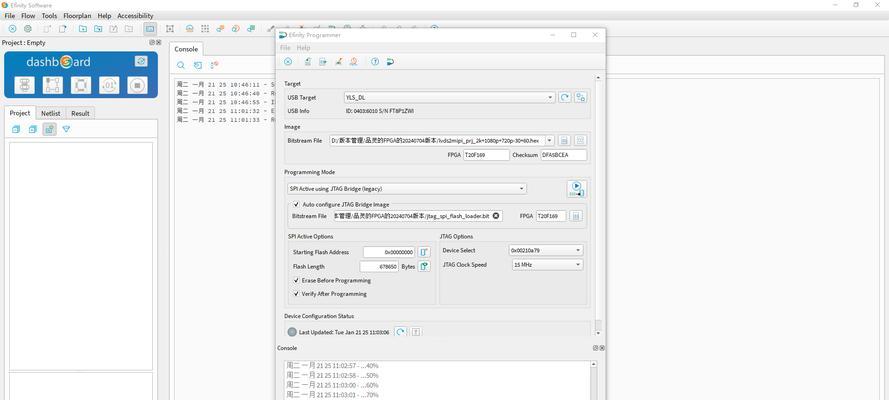The image size is (889, 400).
Task: Open the File menu in Efinity Software
Action: 10,16
